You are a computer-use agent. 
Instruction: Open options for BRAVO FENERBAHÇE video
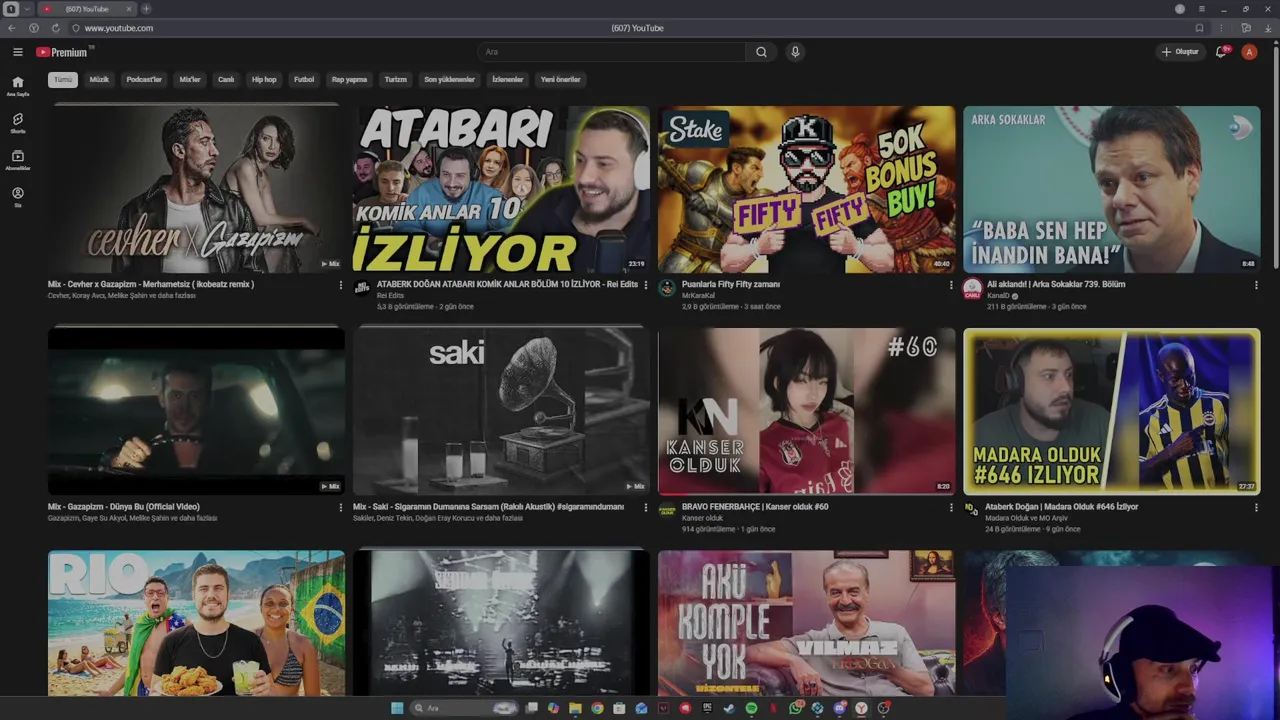pos(951,507)
